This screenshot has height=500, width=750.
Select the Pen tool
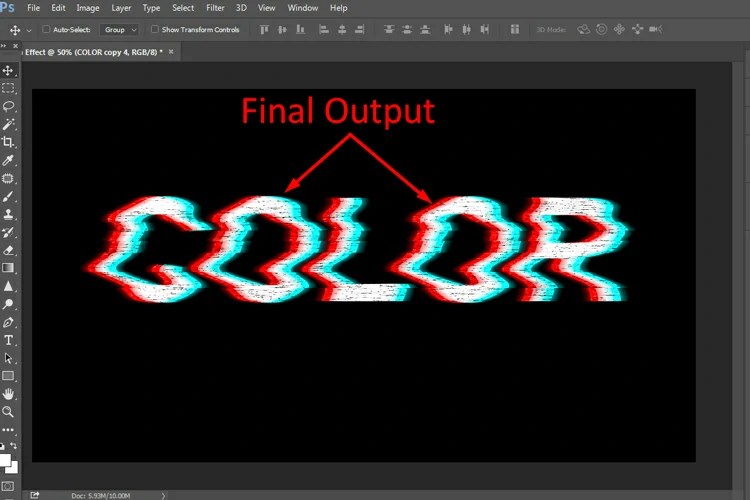click(8, 322)
